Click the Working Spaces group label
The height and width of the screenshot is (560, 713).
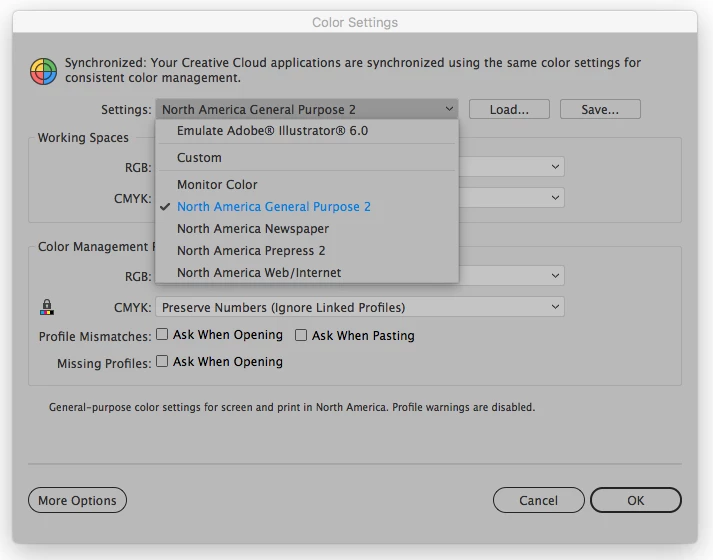click(x=83, y=138)
